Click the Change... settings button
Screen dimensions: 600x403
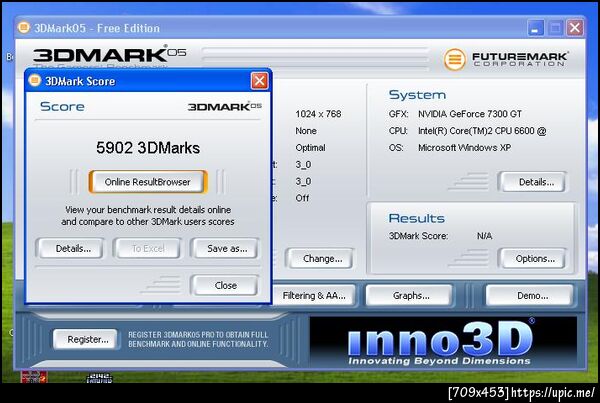pyautogui.click(x=321, y=259)
